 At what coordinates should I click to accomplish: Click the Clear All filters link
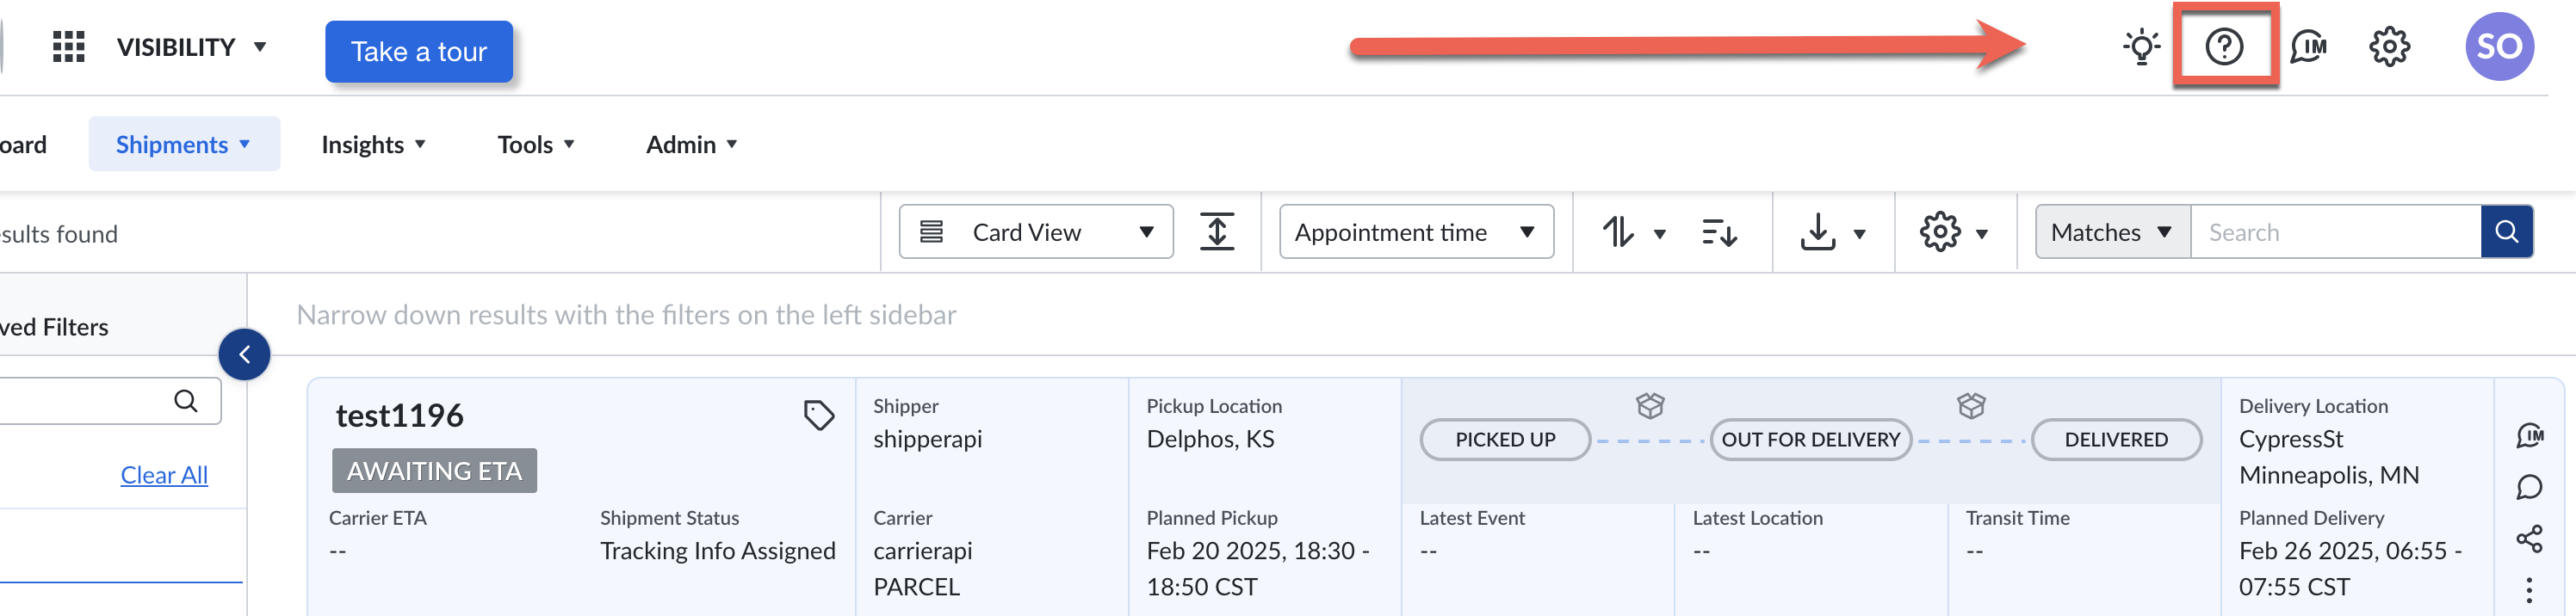pos(163,474)
